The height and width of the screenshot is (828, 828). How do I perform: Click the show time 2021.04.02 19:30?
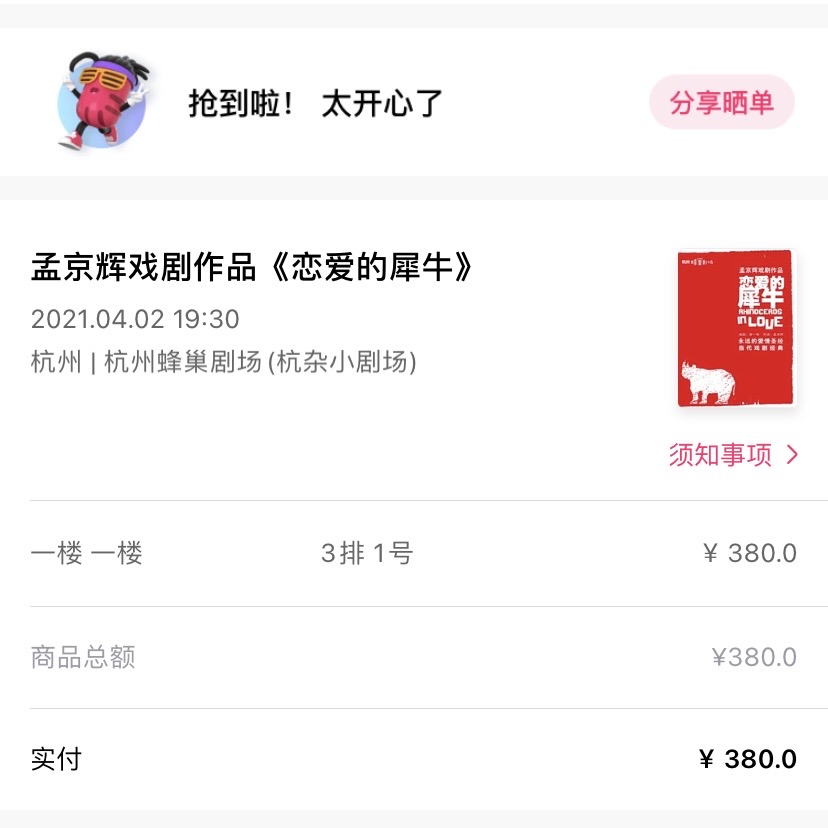tap(135, 319)
